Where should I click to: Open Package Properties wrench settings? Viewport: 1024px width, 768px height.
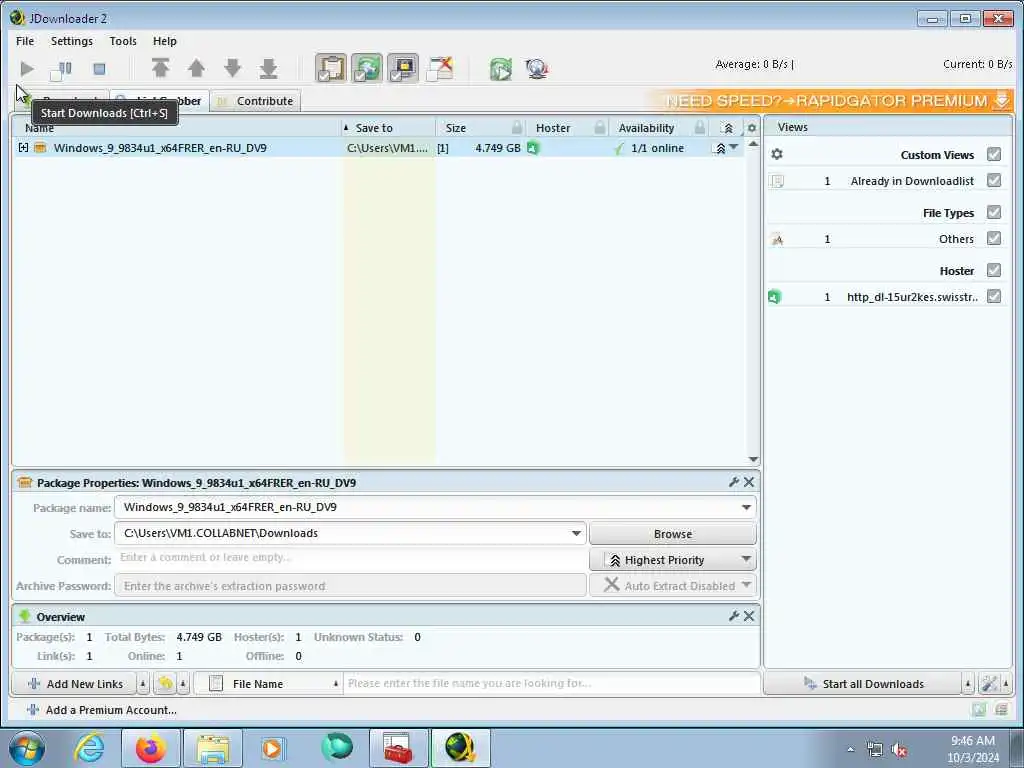pyautogui.click(x=733, y=482)
